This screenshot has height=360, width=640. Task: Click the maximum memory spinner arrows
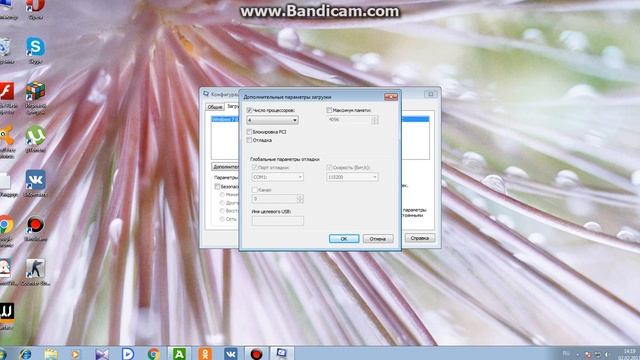tap(375, 120)
